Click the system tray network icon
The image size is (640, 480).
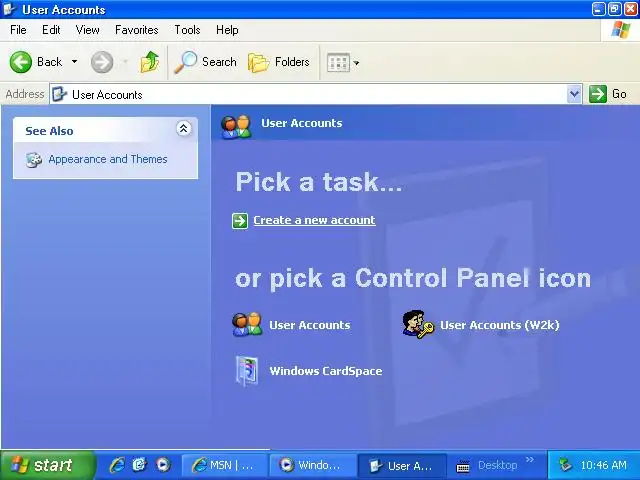pyautogui.click(x=565, y=465)
